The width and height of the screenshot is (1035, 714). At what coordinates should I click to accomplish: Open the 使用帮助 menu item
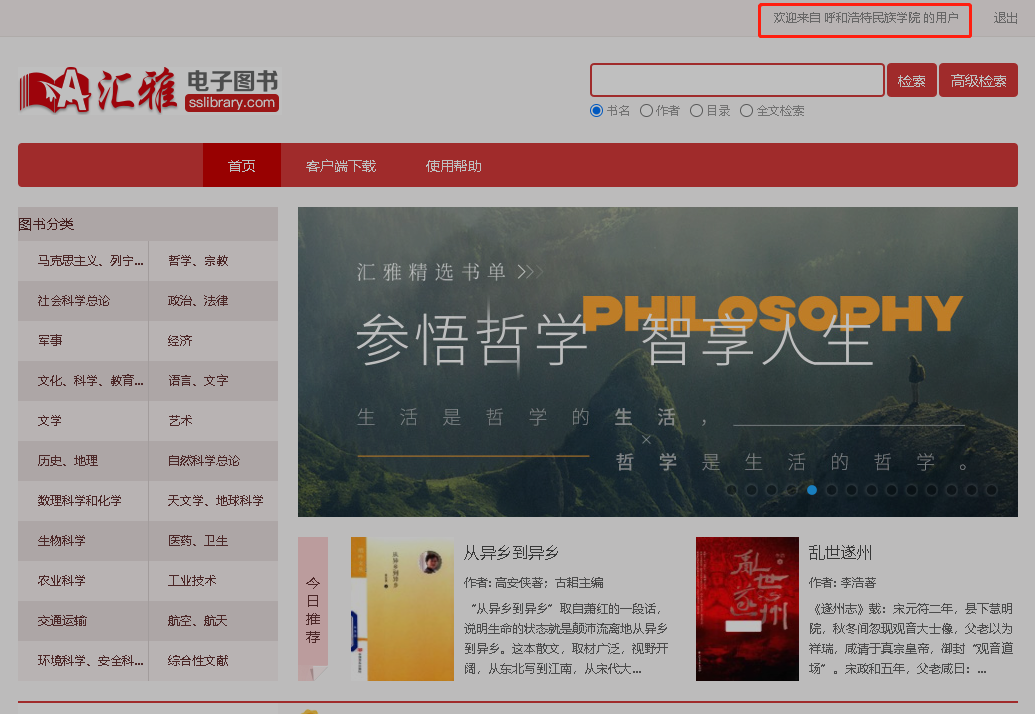(453, 166)
